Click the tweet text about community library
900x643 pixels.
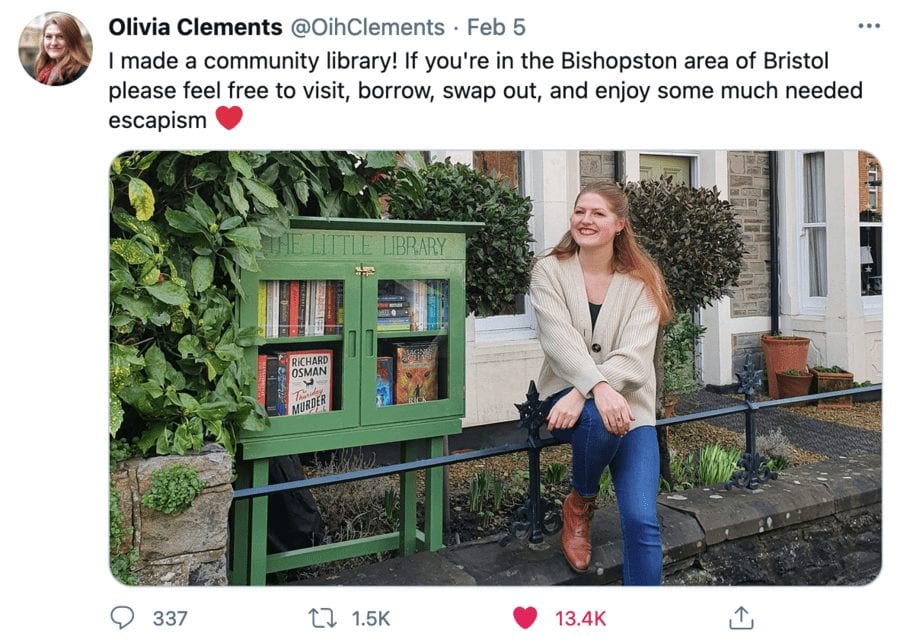pyautogui.click(x=485, y=90)
